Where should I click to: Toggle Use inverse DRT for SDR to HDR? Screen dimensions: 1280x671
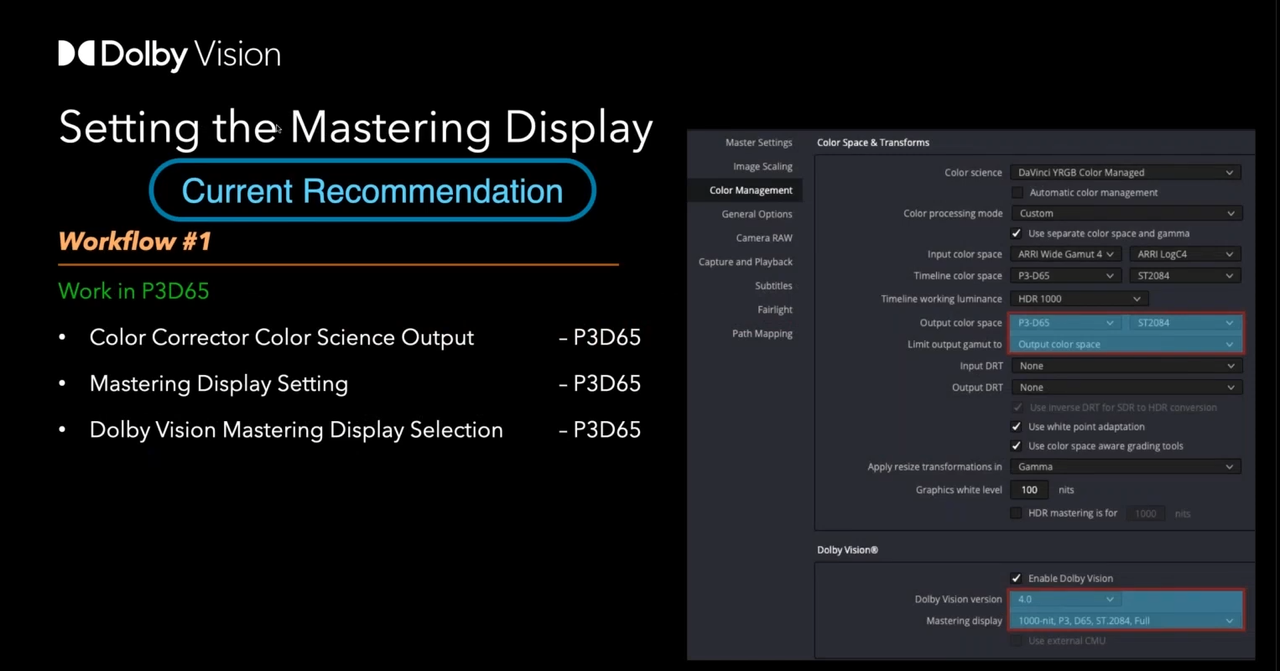click(1017, 407)
